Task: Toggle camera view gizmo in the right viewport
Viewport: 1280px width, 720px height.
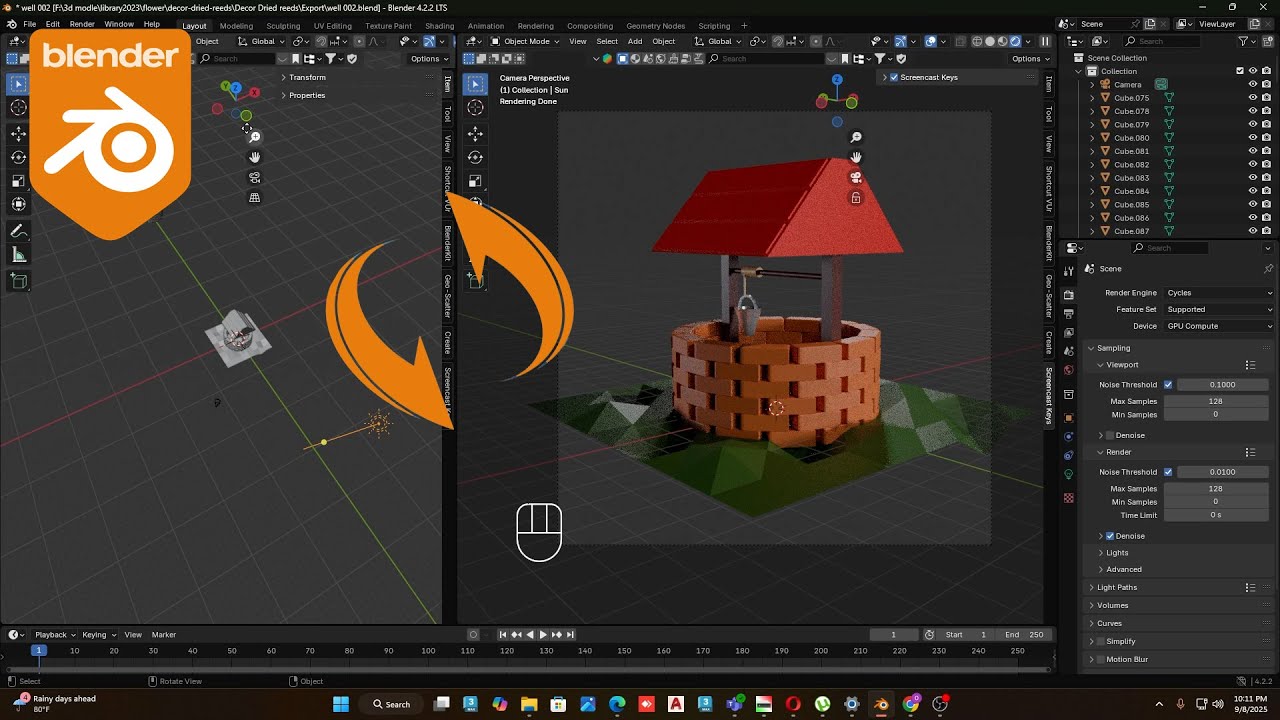Action: click(x=856, y=177)
